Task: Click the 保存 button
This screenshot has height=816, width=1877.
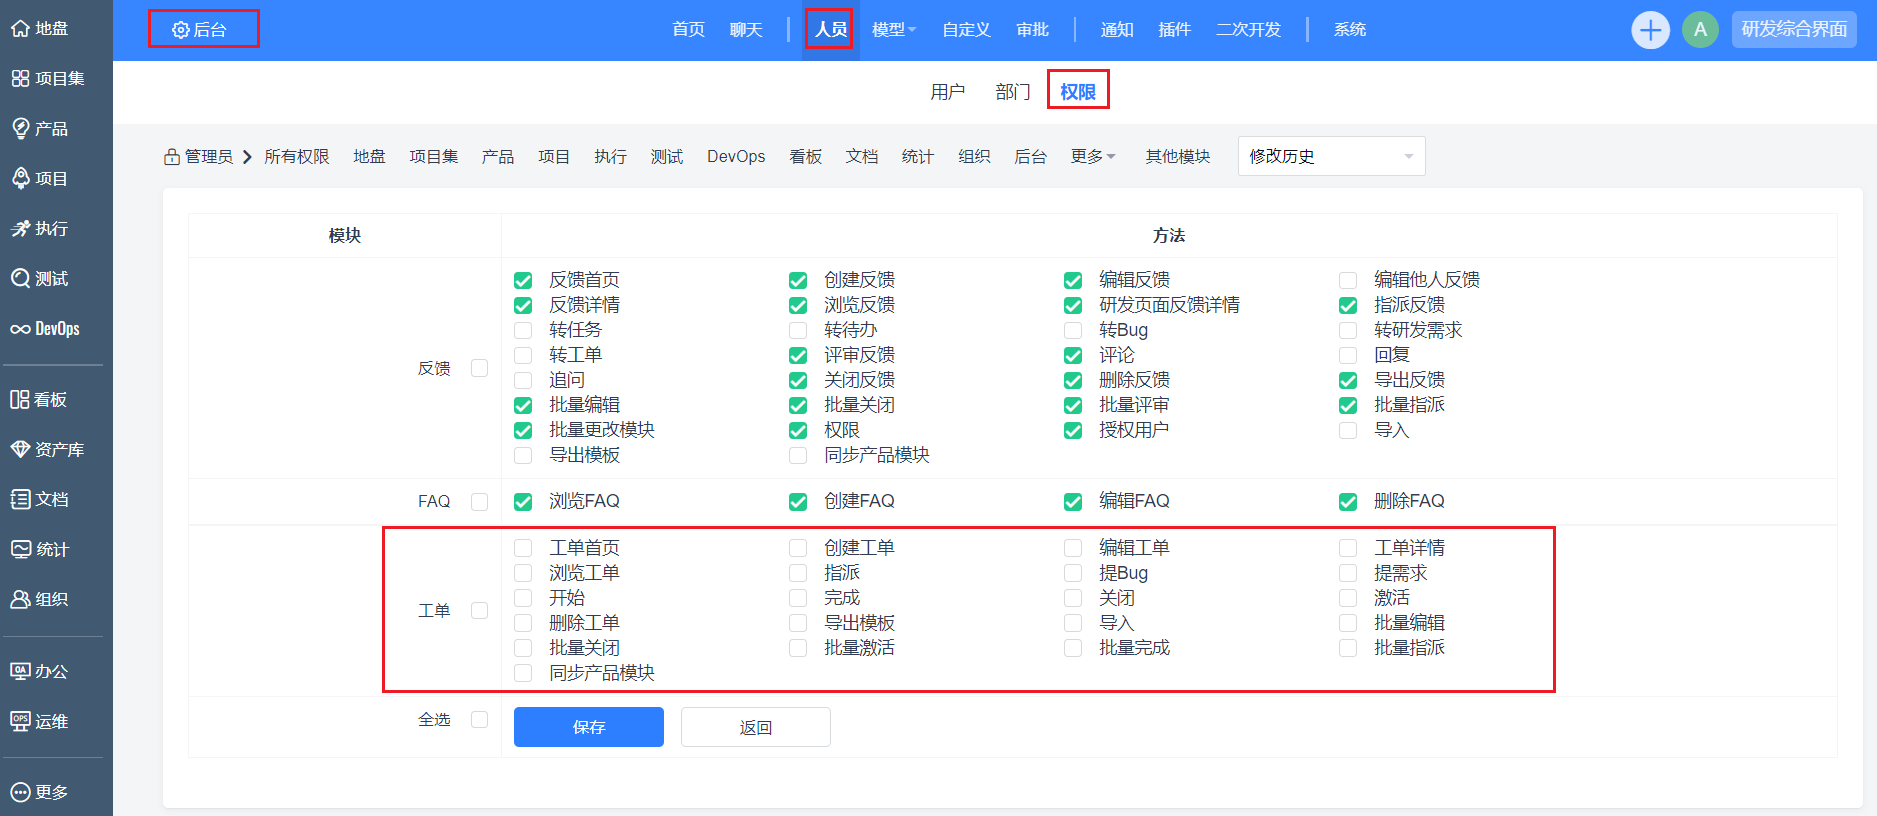Action: [x=589, y=727]
